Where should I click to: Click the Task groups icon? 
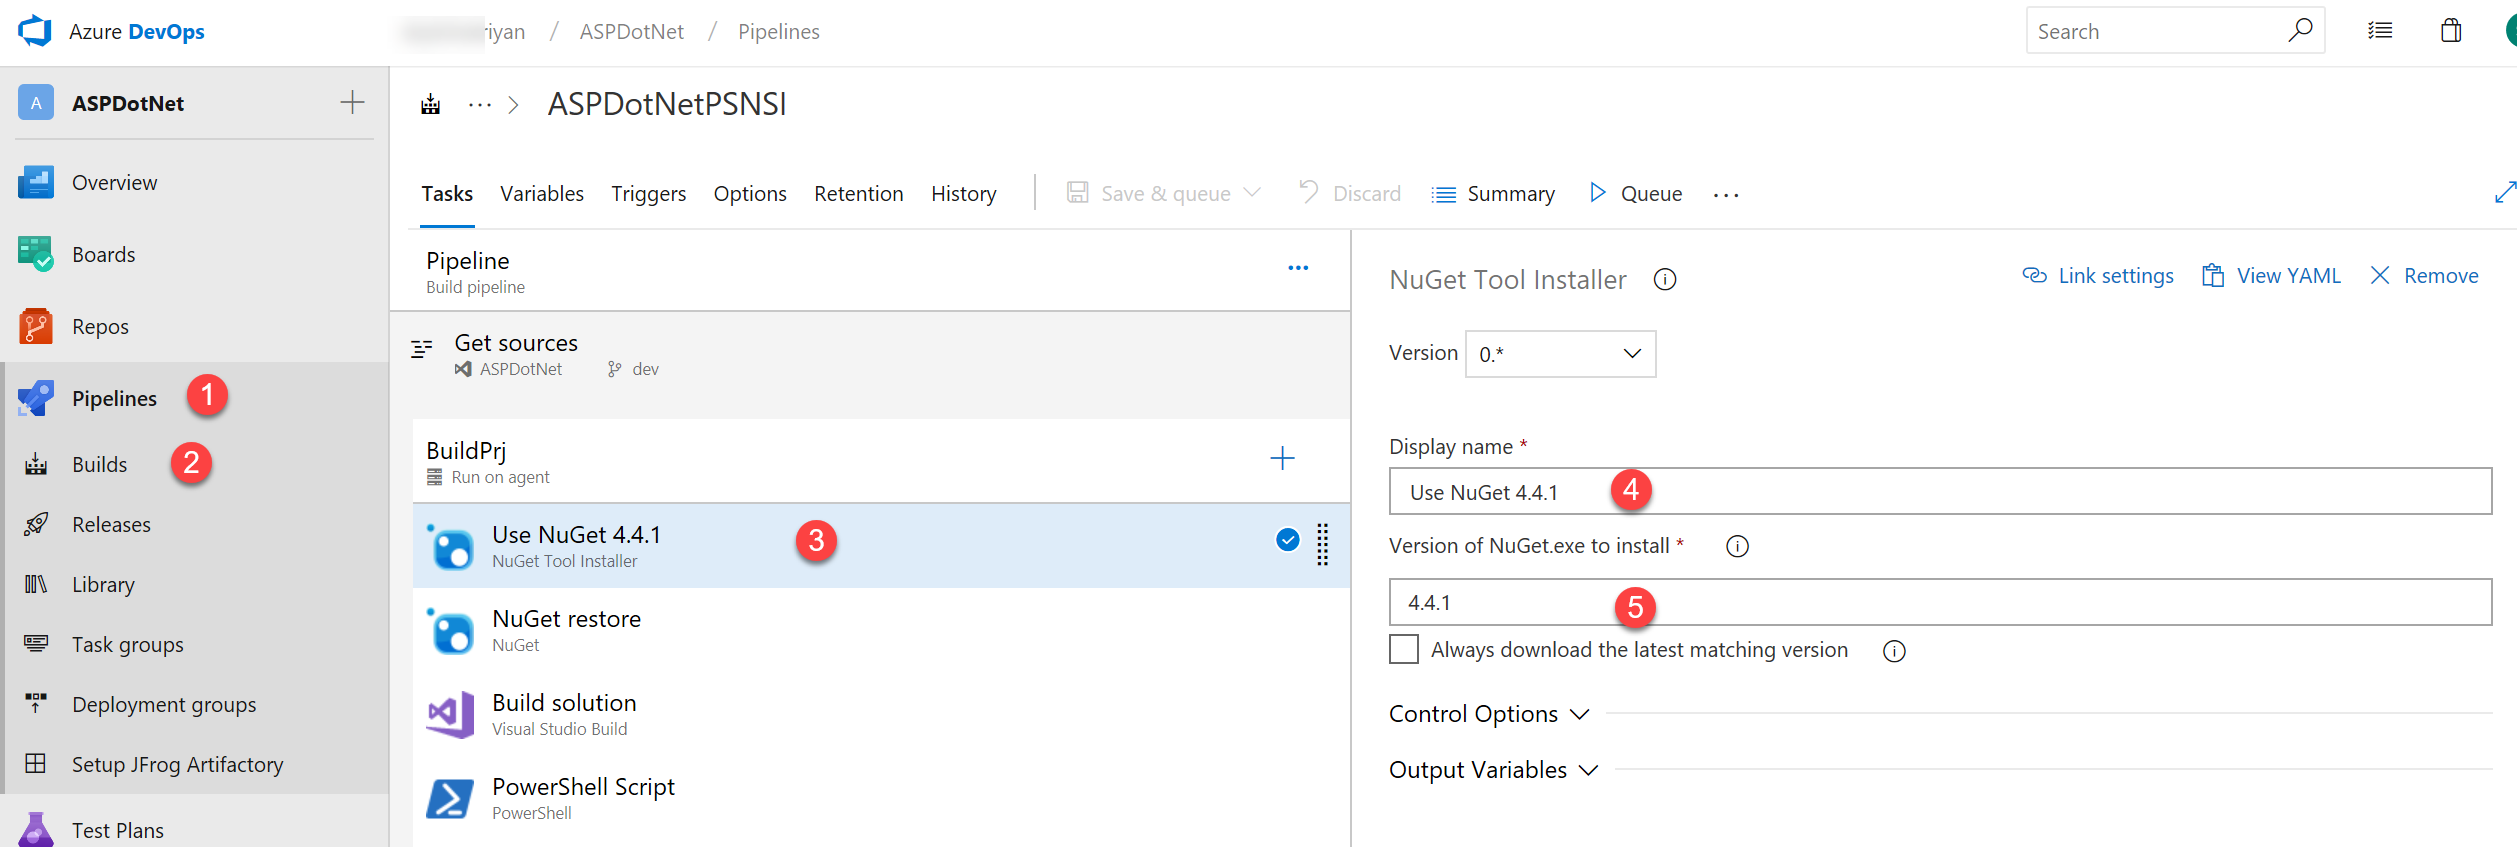(x=36, y=644)
